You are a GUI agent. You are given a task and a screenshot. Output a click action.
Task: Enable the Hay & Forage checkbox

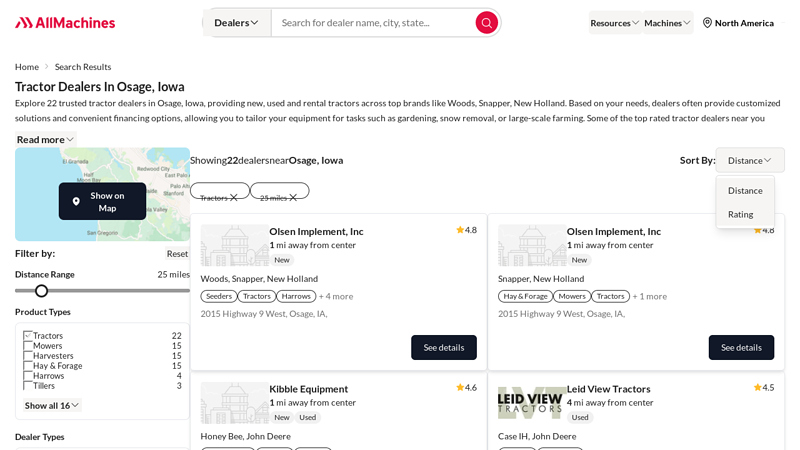click(28, 366)
